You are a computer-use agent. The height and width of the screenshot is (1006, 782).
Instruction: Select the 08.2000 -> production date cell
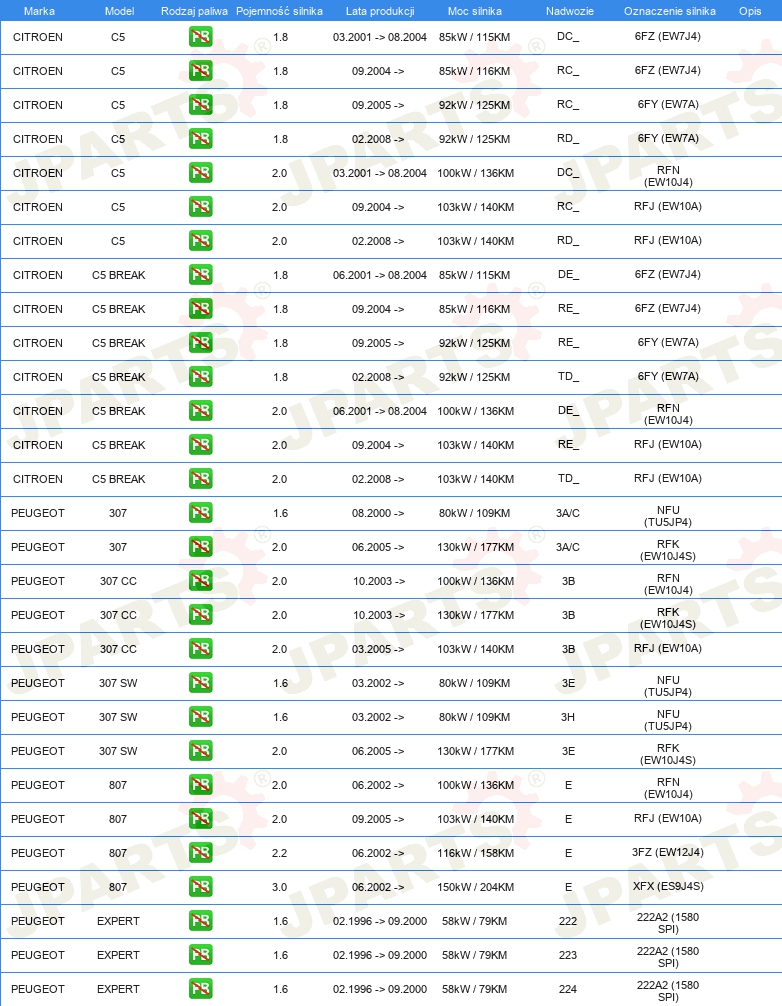(378, 513)
